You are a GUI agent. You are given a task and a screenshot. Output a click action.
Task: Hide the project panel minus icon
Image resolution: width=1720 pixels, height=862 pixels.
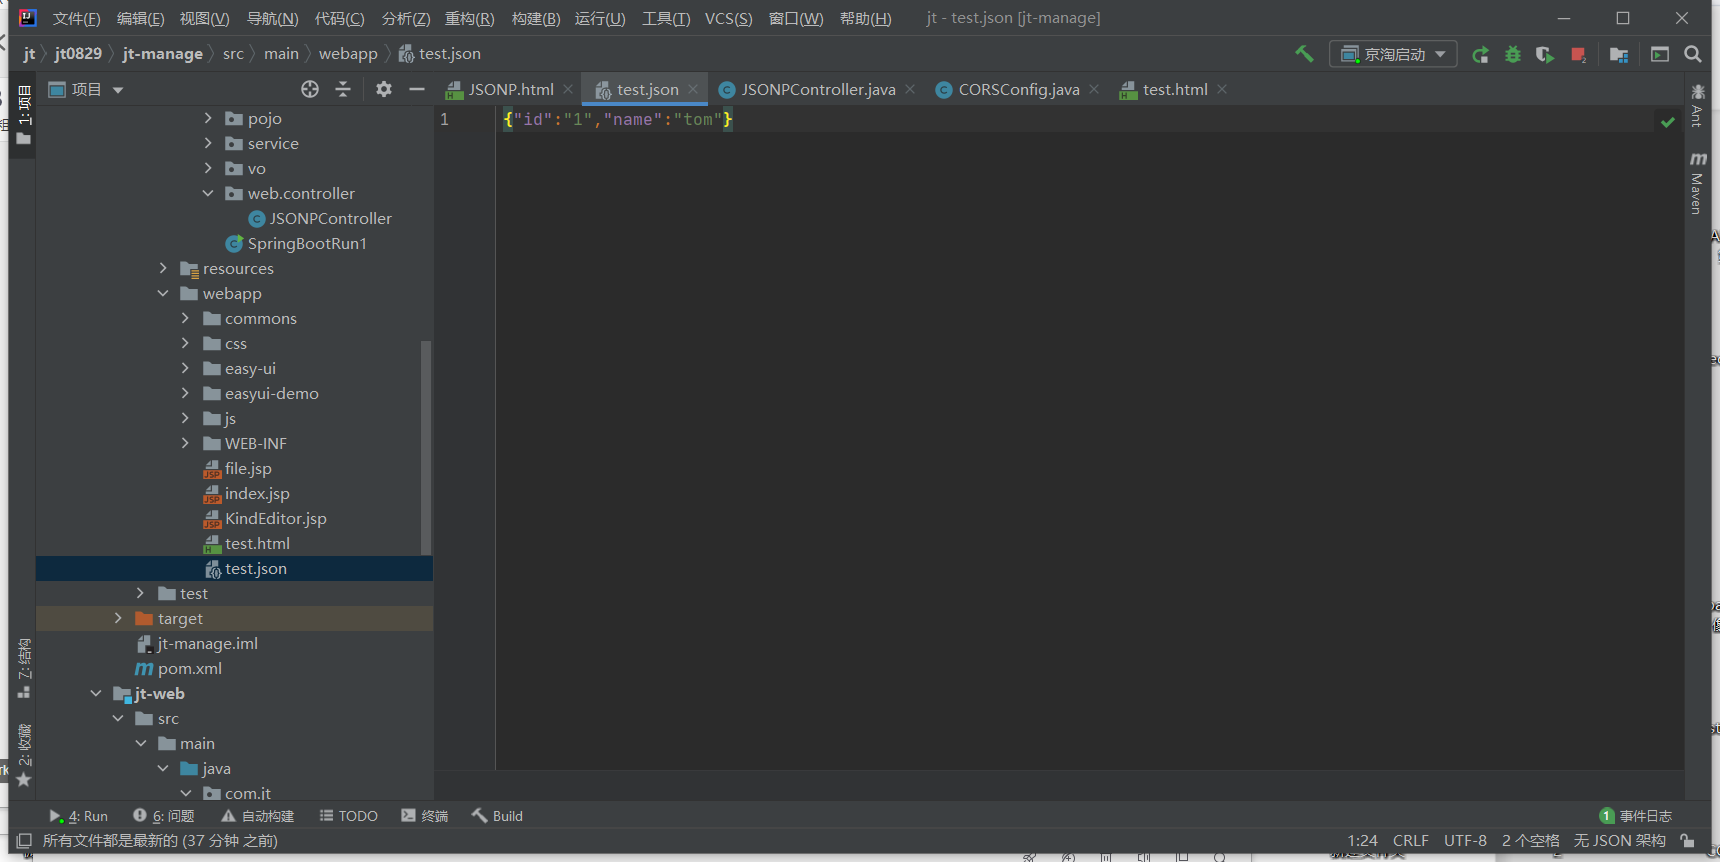(x=417, y=89)
